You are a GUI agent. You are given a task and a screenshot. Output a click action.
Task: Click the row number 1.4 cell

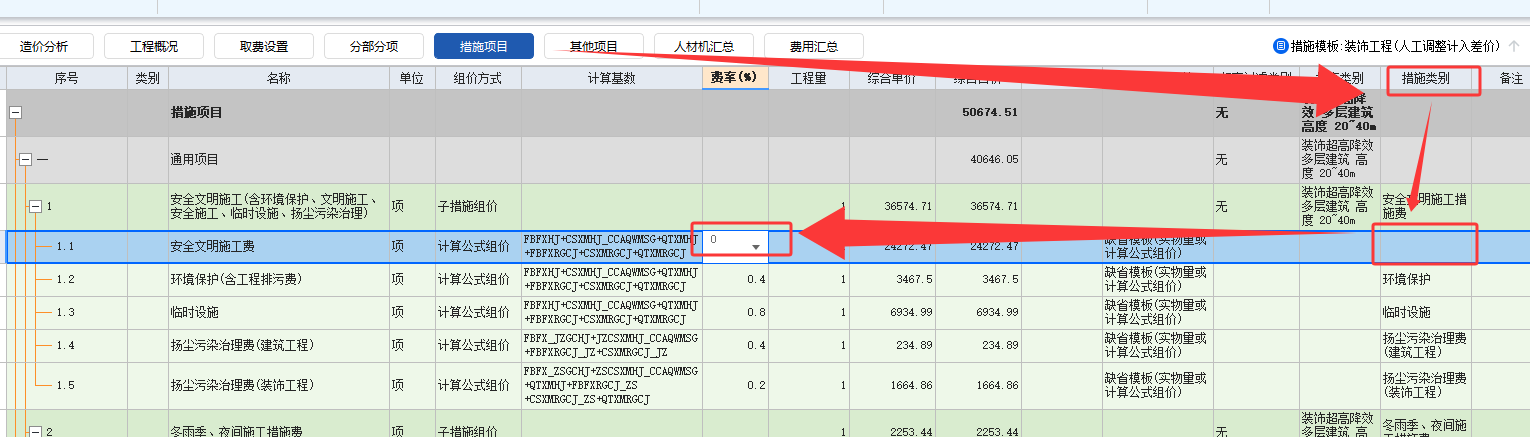67,346
